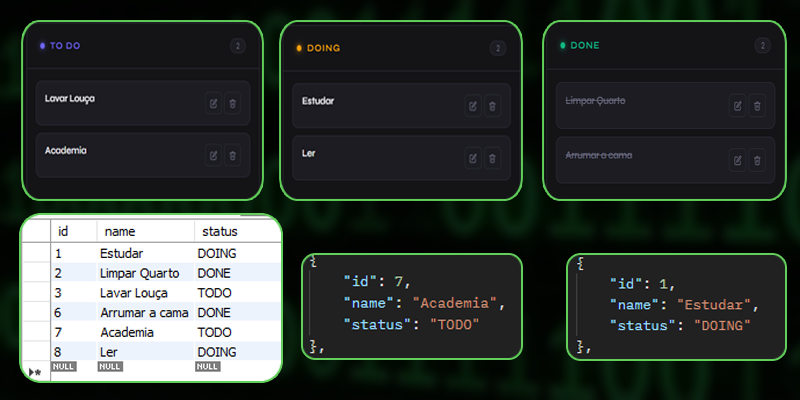800x400 pixels.
Task: Open the struck-through Limpar Quarto card
Action: click(665, 105)
